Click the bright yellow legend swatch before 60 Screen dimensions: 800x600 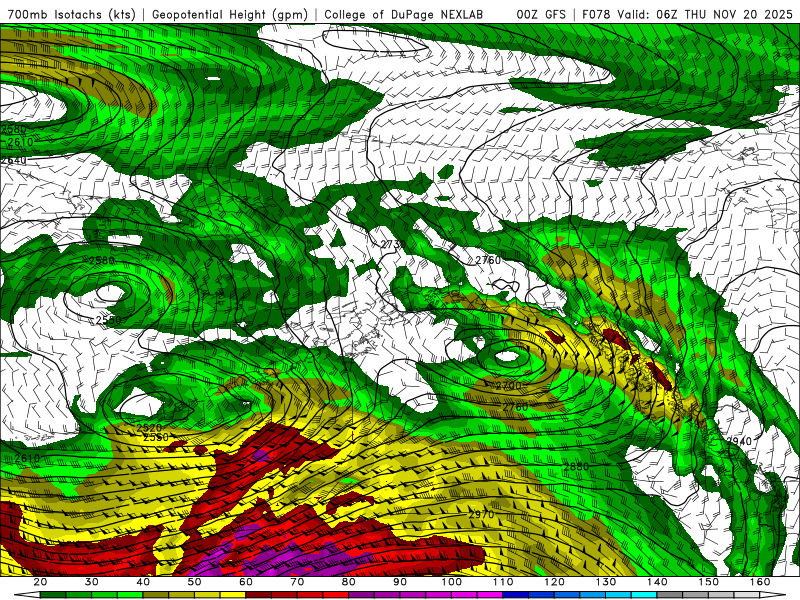233,595
